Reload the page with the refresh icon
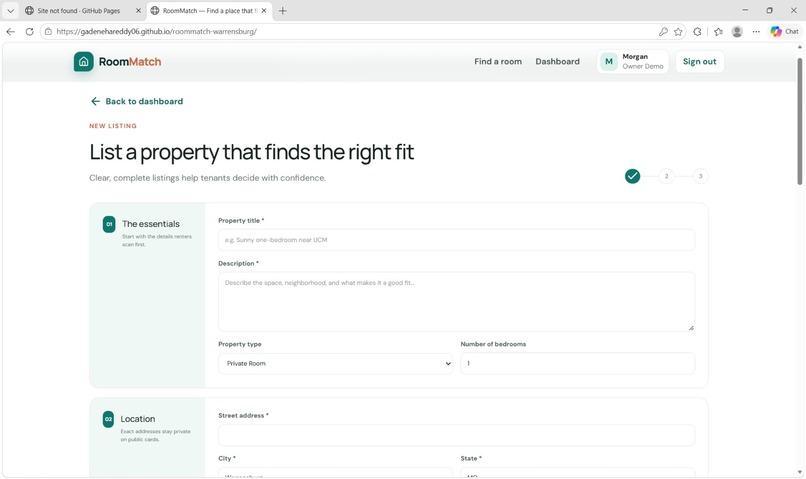The height and width of the screenshot is (479, 806). [29, 31]
